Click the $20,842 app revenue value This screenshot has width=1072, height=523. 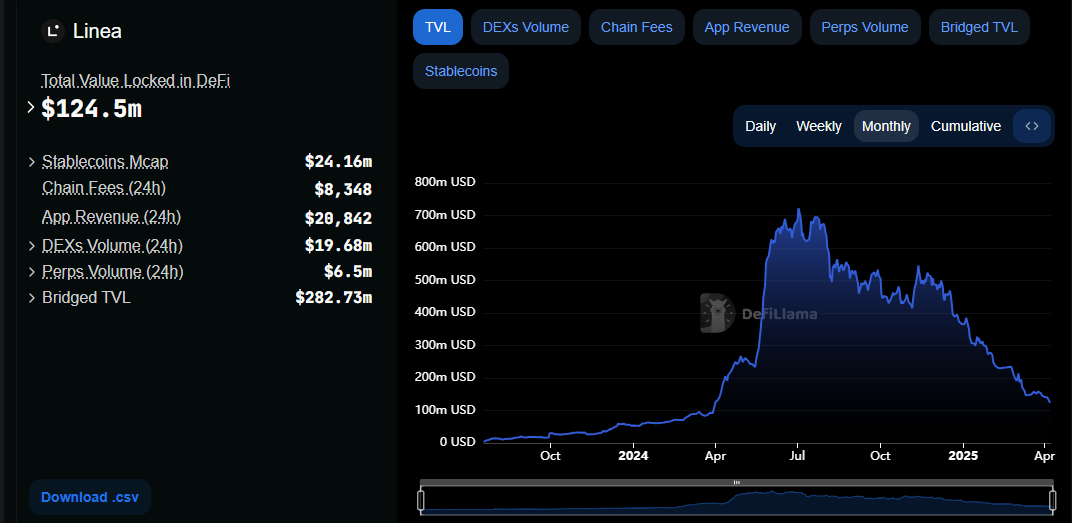point(338,218)
